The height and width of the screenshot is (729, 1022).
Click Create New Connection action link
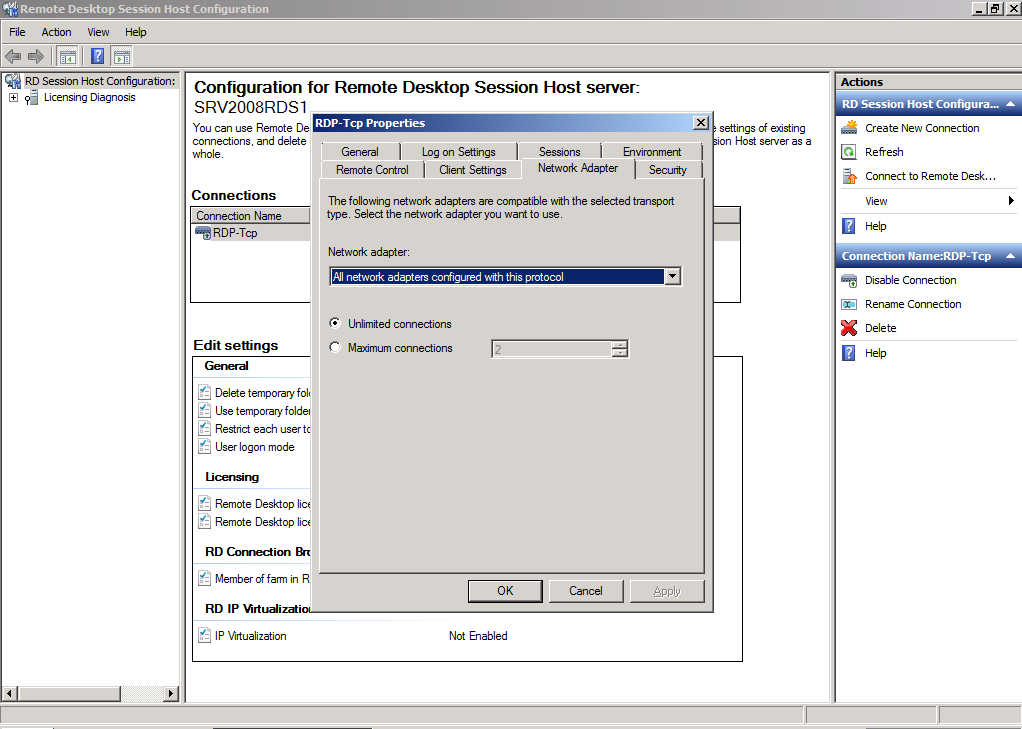pyautogui.click(x=922, y=128)
